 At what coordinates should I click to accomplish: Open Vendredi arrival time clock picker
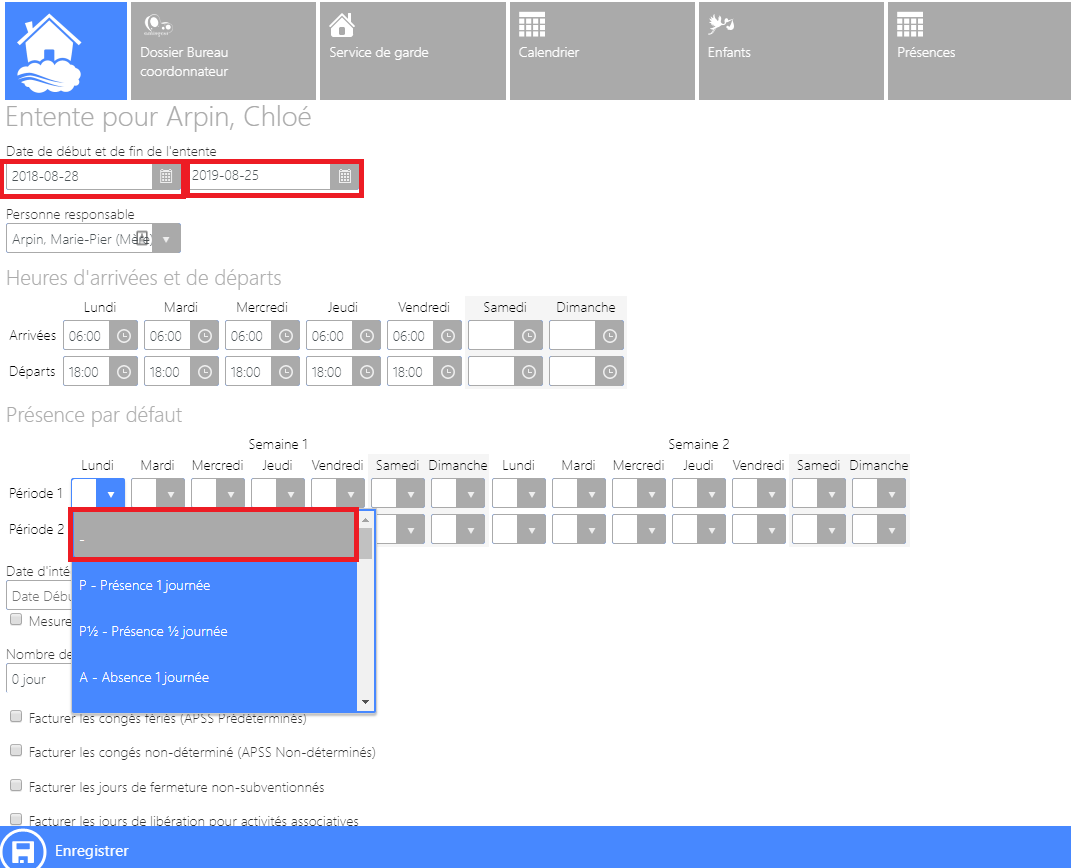pos(447,336)
